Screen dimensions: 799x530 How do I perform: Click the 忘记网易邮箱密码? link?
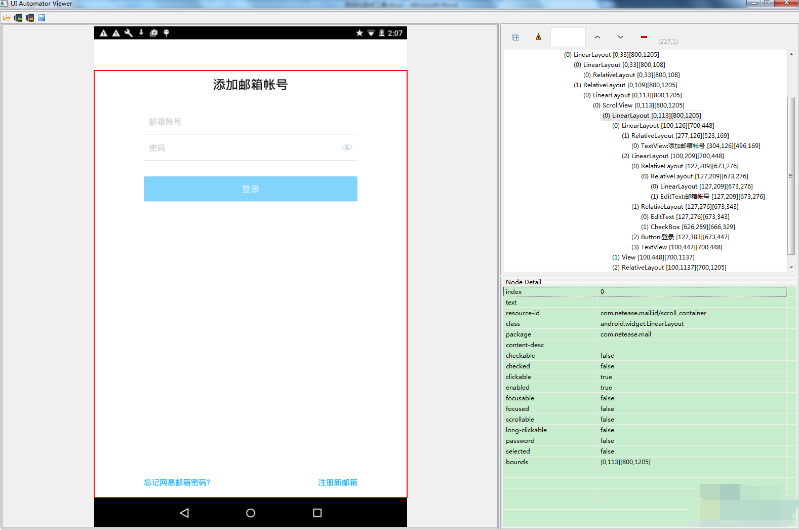177,482
